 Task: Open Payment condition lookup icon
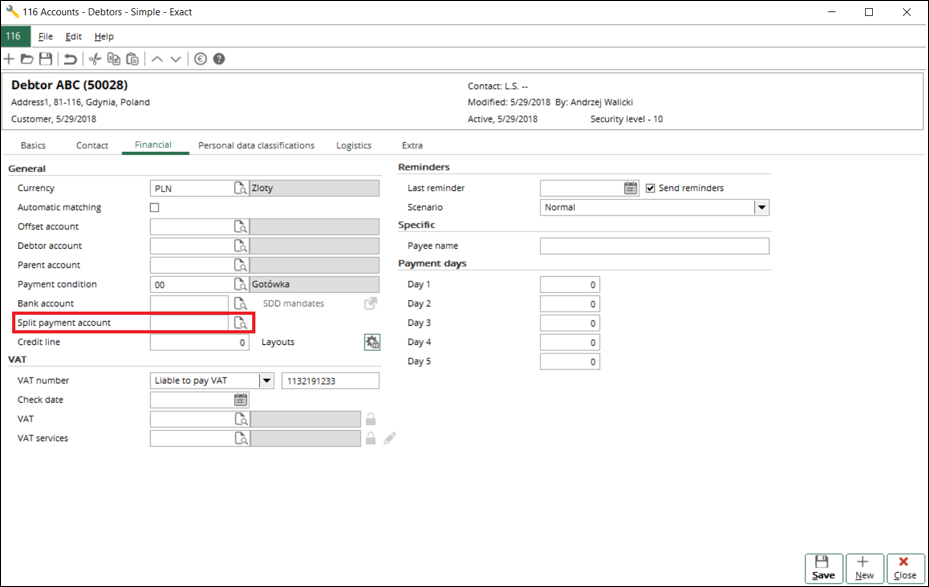[241, 284]
